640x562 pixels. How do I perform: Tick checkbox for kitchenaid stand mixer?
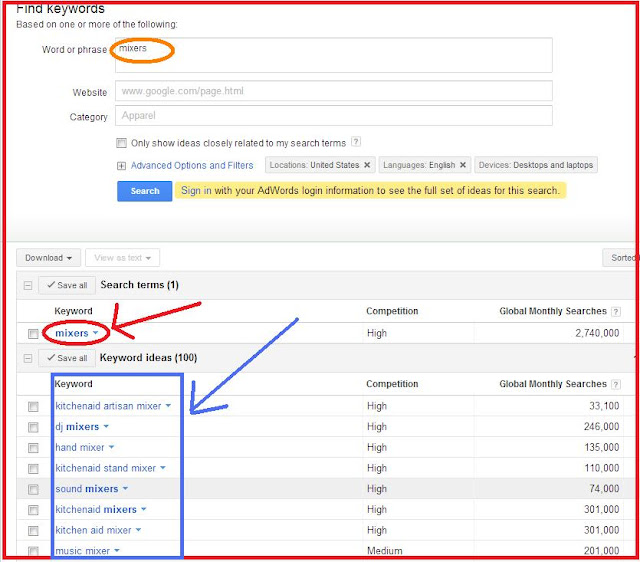33,469
